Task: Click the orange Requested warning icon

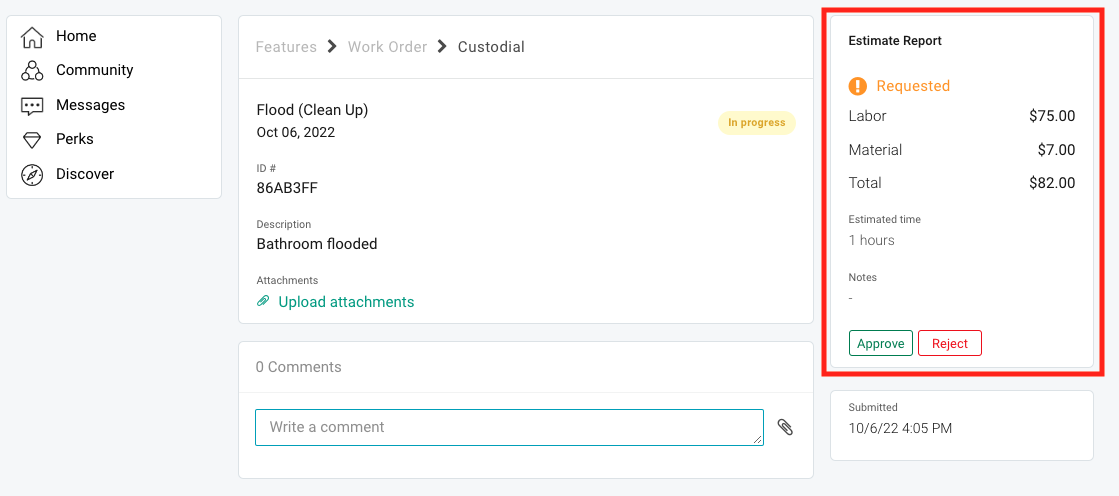Action: tap(858, 86)
